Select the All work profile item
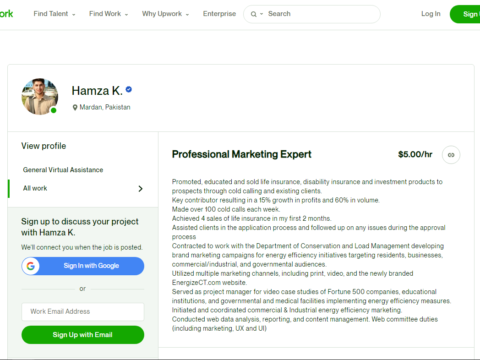Screen dimensions: 480x360 click(83, 188)
